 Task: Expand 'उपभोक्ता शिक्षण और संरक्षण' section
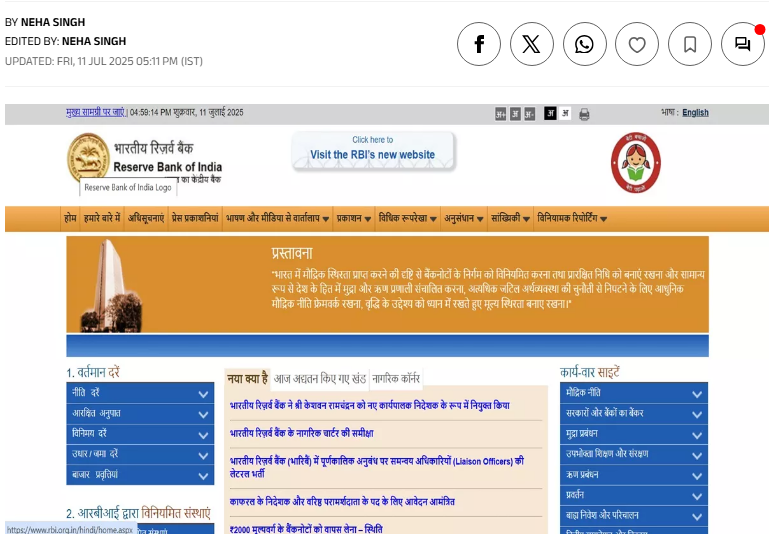(634, 454)
